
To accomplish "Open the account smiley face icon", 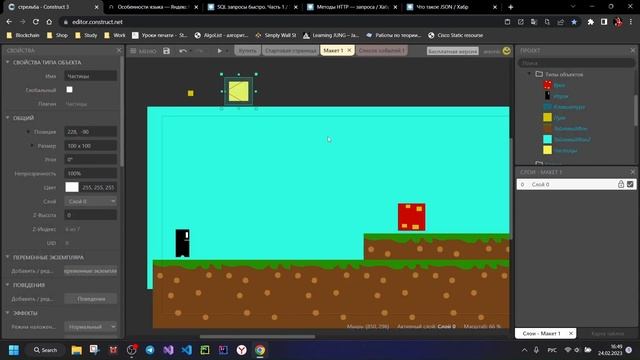I will [x=507, y=51].
